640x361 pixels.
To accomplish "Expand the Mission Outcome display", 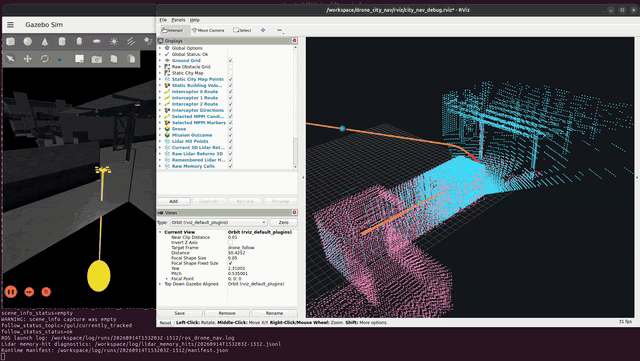I will [160, 135].
